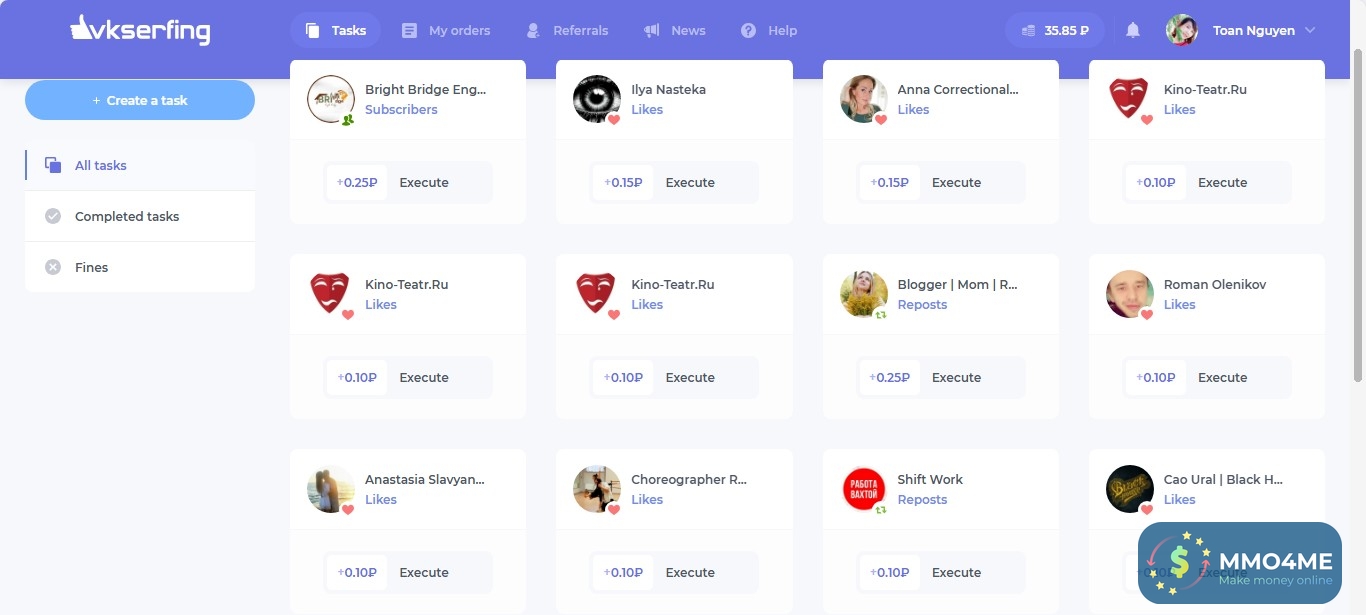Image resolution: width=1366 pixels, height=615 pixels.
Task: Open the Help tab
Action: click(769, 30)
